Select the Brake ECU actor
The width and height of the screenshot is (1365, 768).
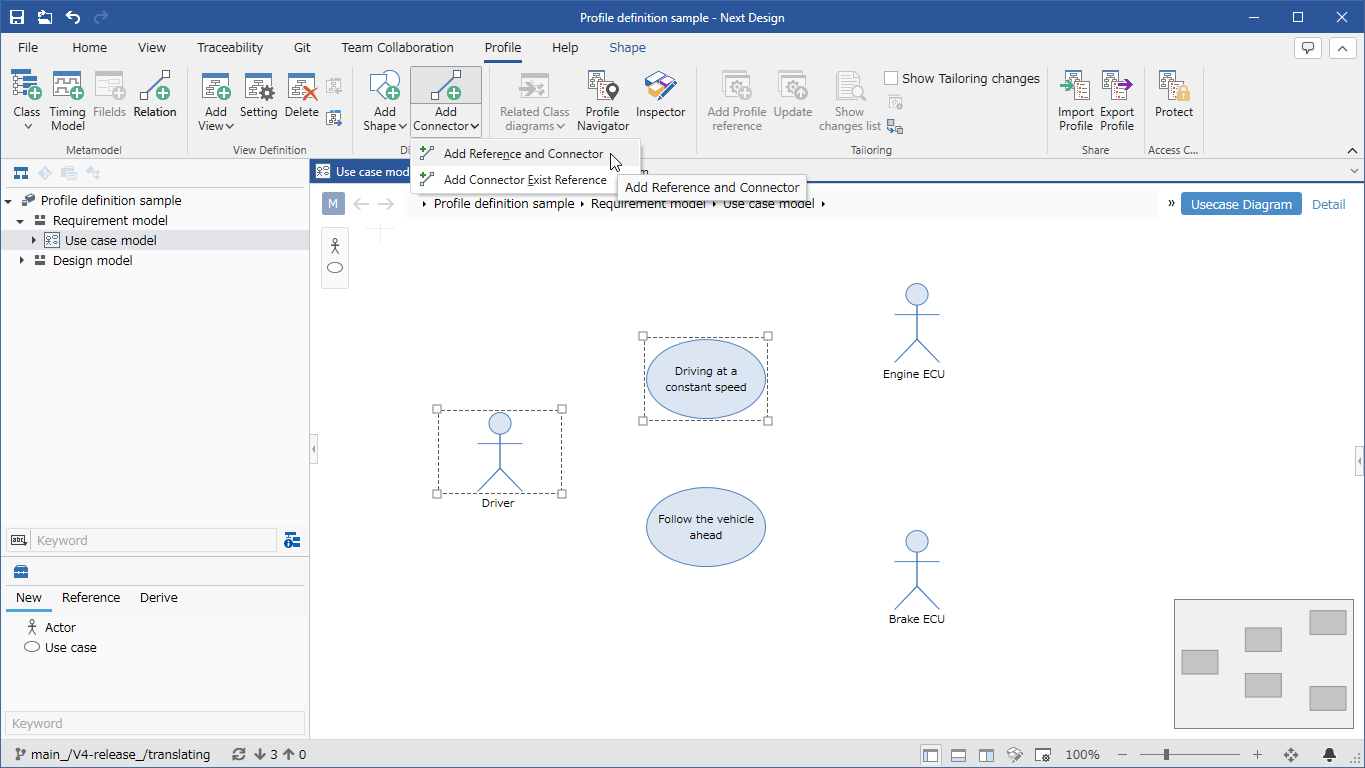[916, 577]
